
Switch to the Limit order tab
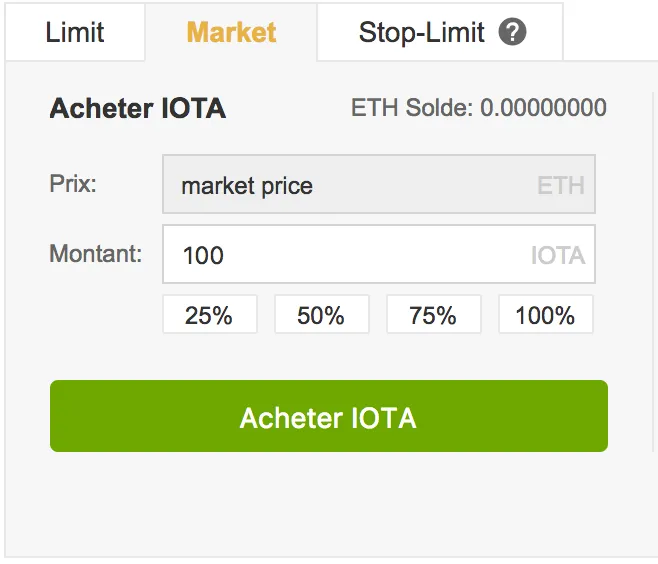75,32
